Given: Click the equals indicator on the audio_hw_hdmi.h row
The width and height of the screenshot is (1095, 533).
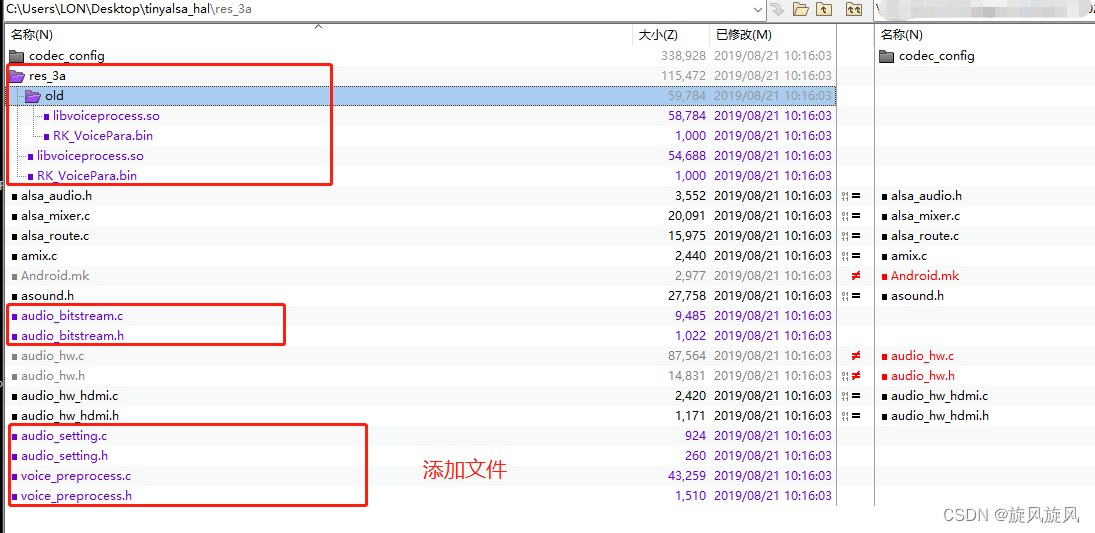Looking at the screenshot, I should coord(855,416).
